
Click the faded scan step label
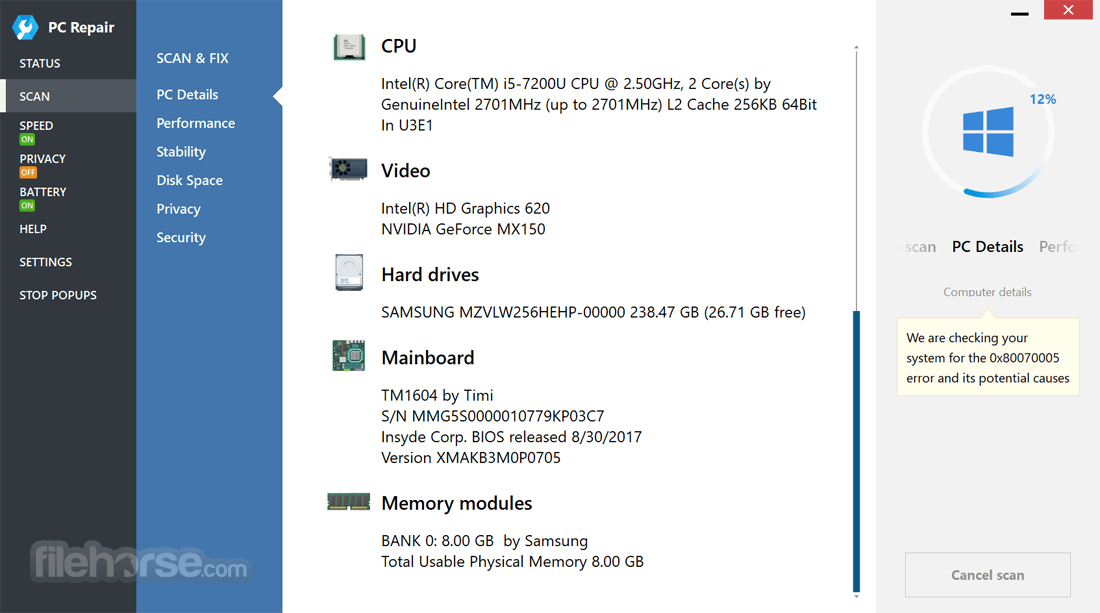point(920,247)
